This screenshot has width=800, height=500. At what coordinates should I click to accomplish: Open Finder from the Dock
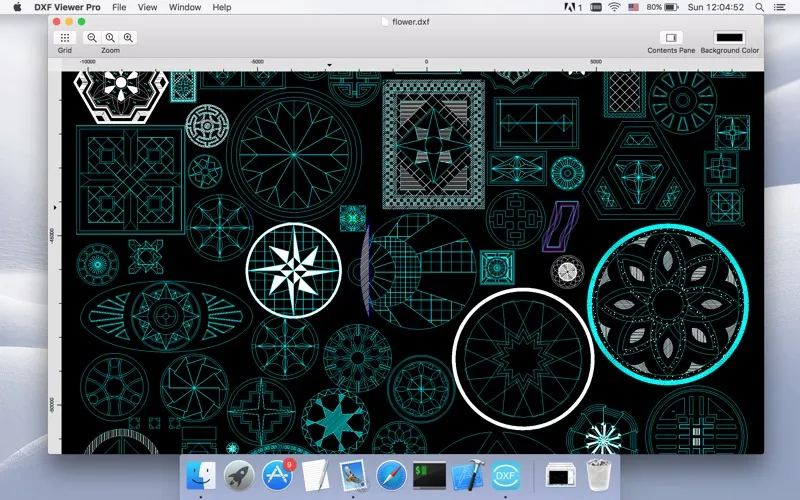click(x=201, y=475)
